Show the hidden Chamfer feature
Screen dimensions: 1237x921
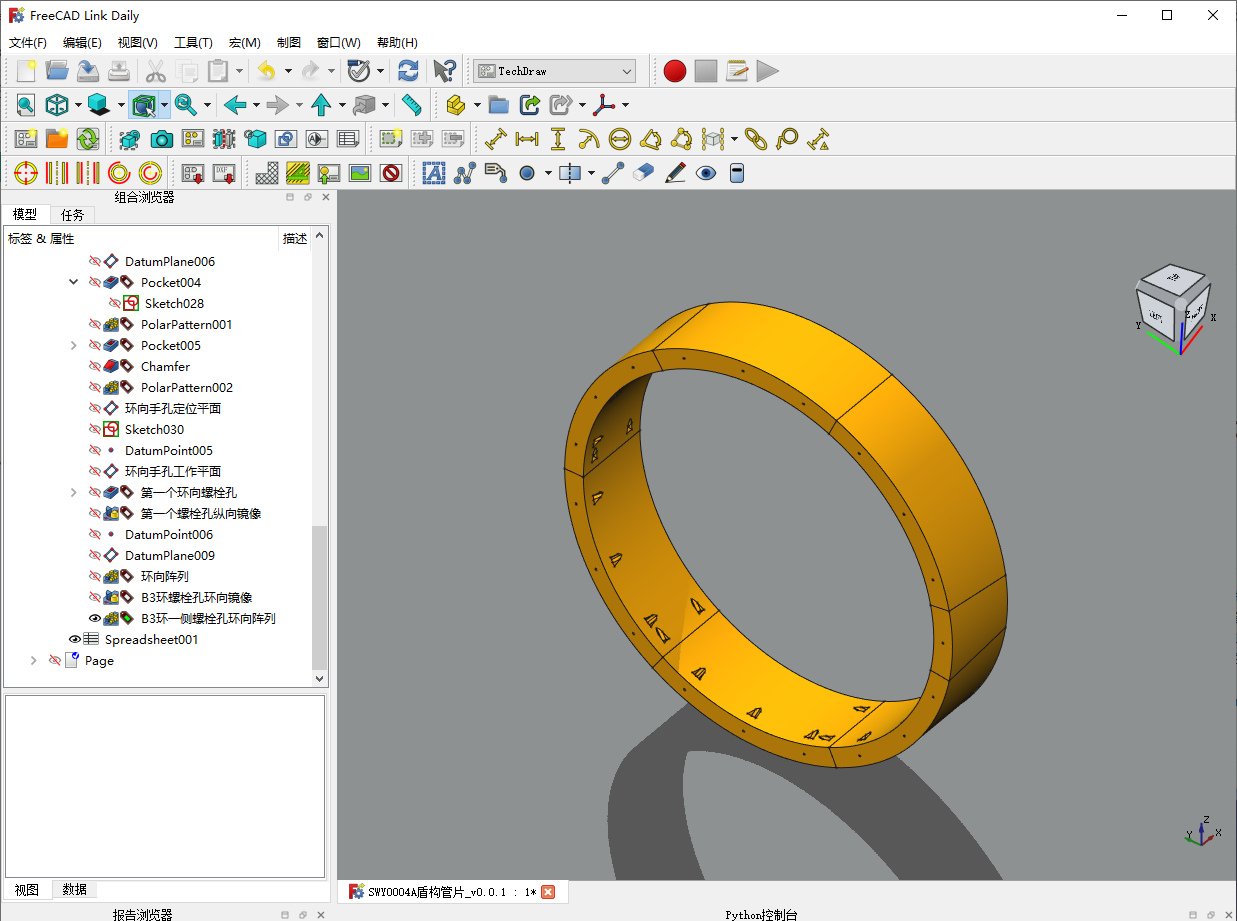point(95,367)
